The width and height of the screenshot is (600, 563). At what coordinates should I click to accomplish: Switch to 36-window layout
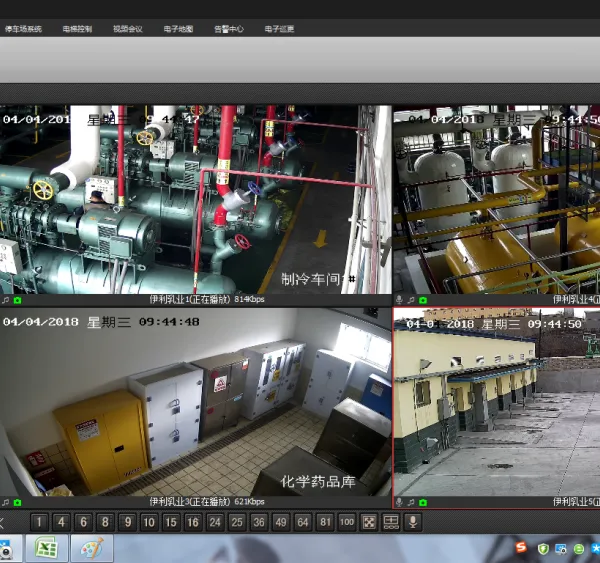(259, 522)
